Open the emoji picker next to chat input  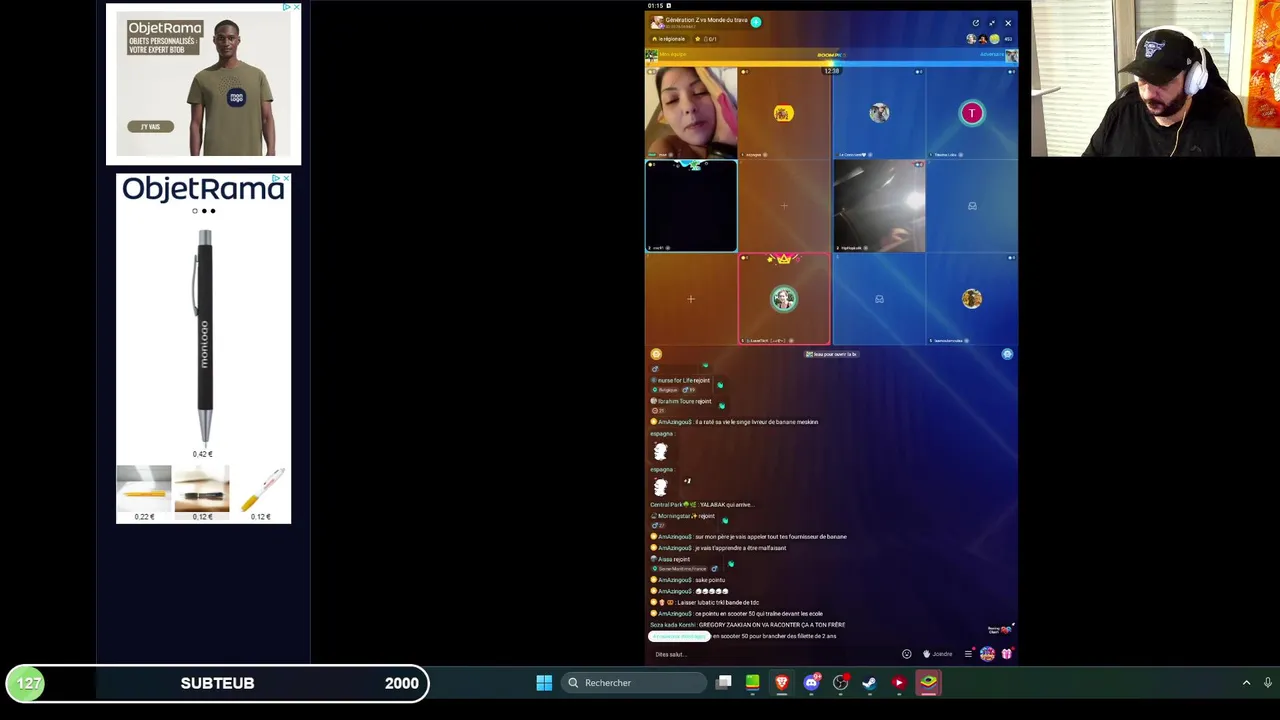click(907, 654)
